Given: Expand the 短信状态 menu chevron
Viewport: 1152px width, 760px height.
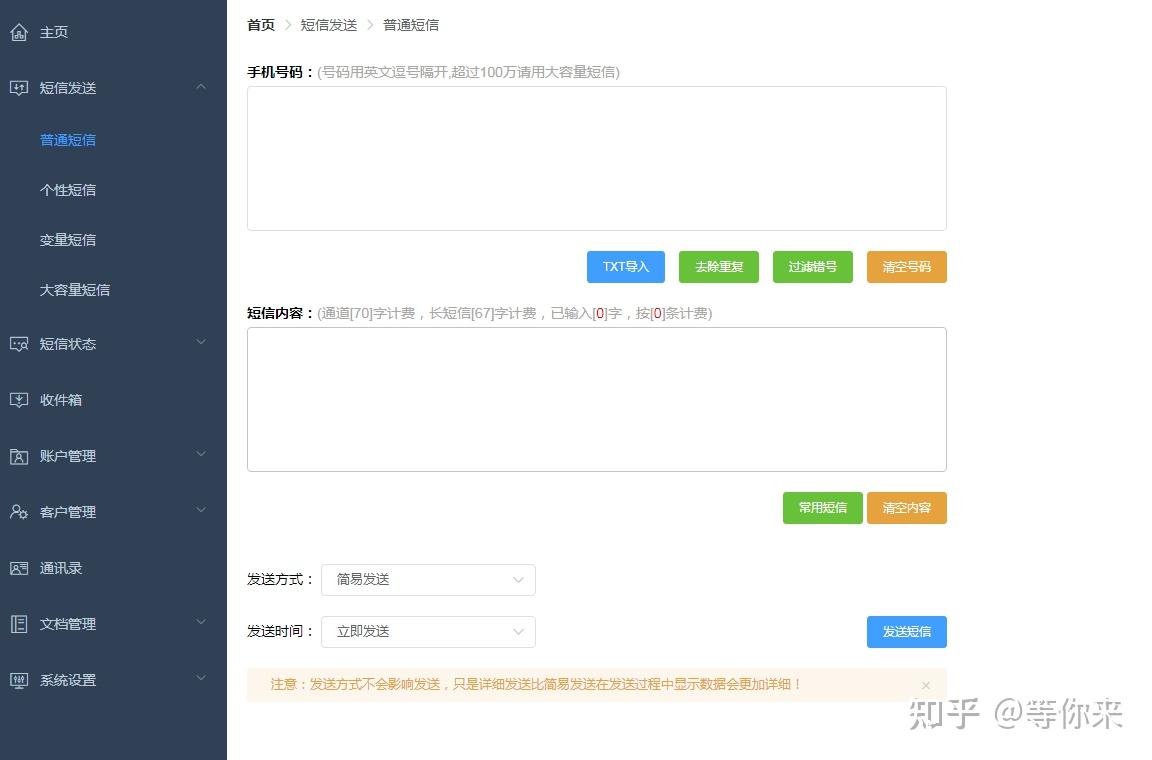Looking at the screenshot, I should click(x=201, y=343).
